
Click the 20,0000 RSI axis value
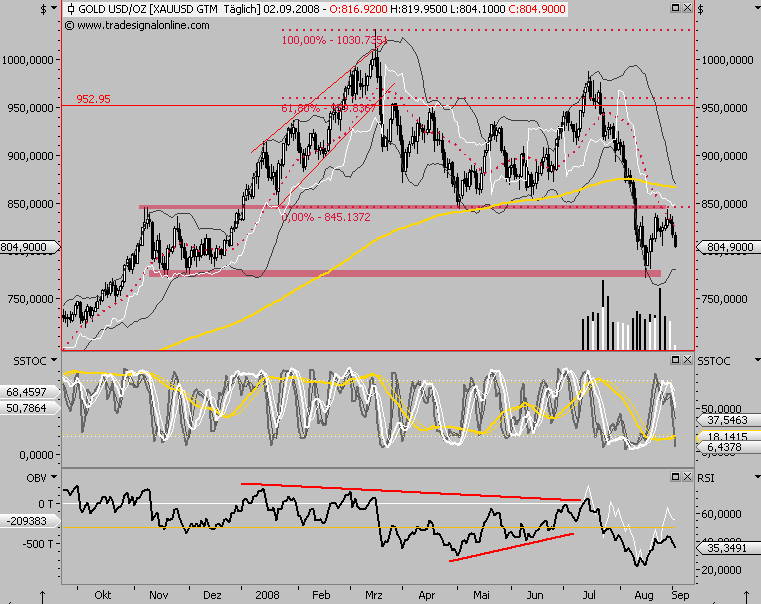tap(721, 570)
